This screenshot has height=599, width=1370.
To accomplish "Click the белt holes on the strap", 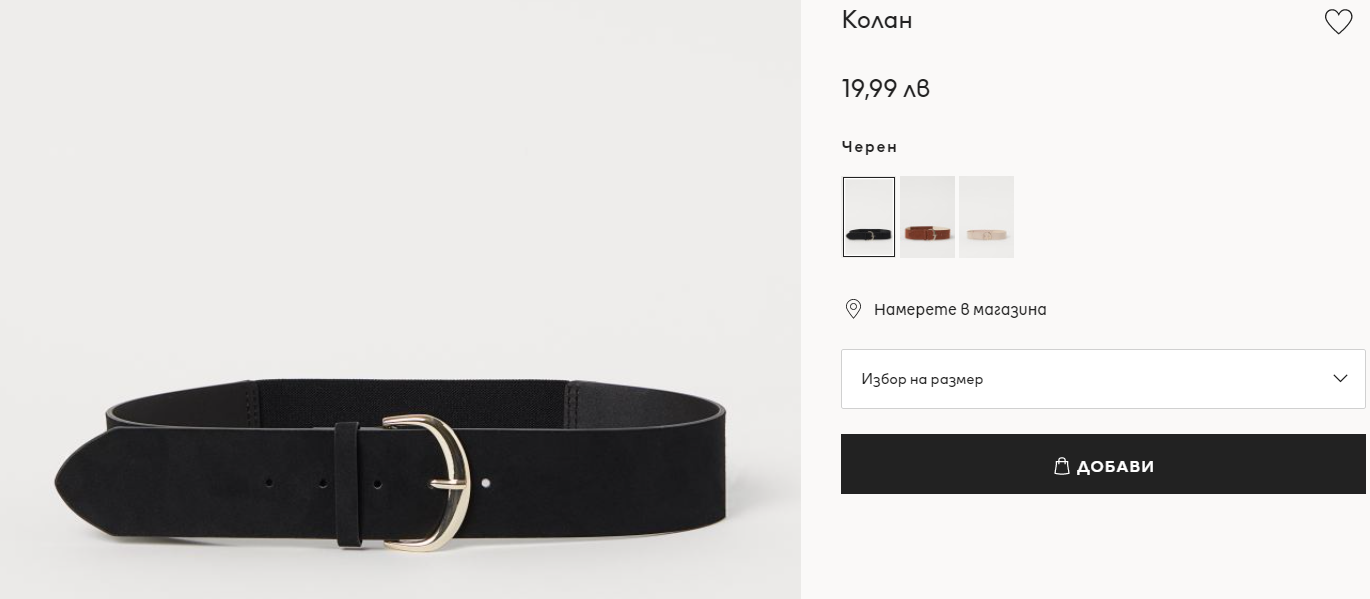I will (323, 483).
